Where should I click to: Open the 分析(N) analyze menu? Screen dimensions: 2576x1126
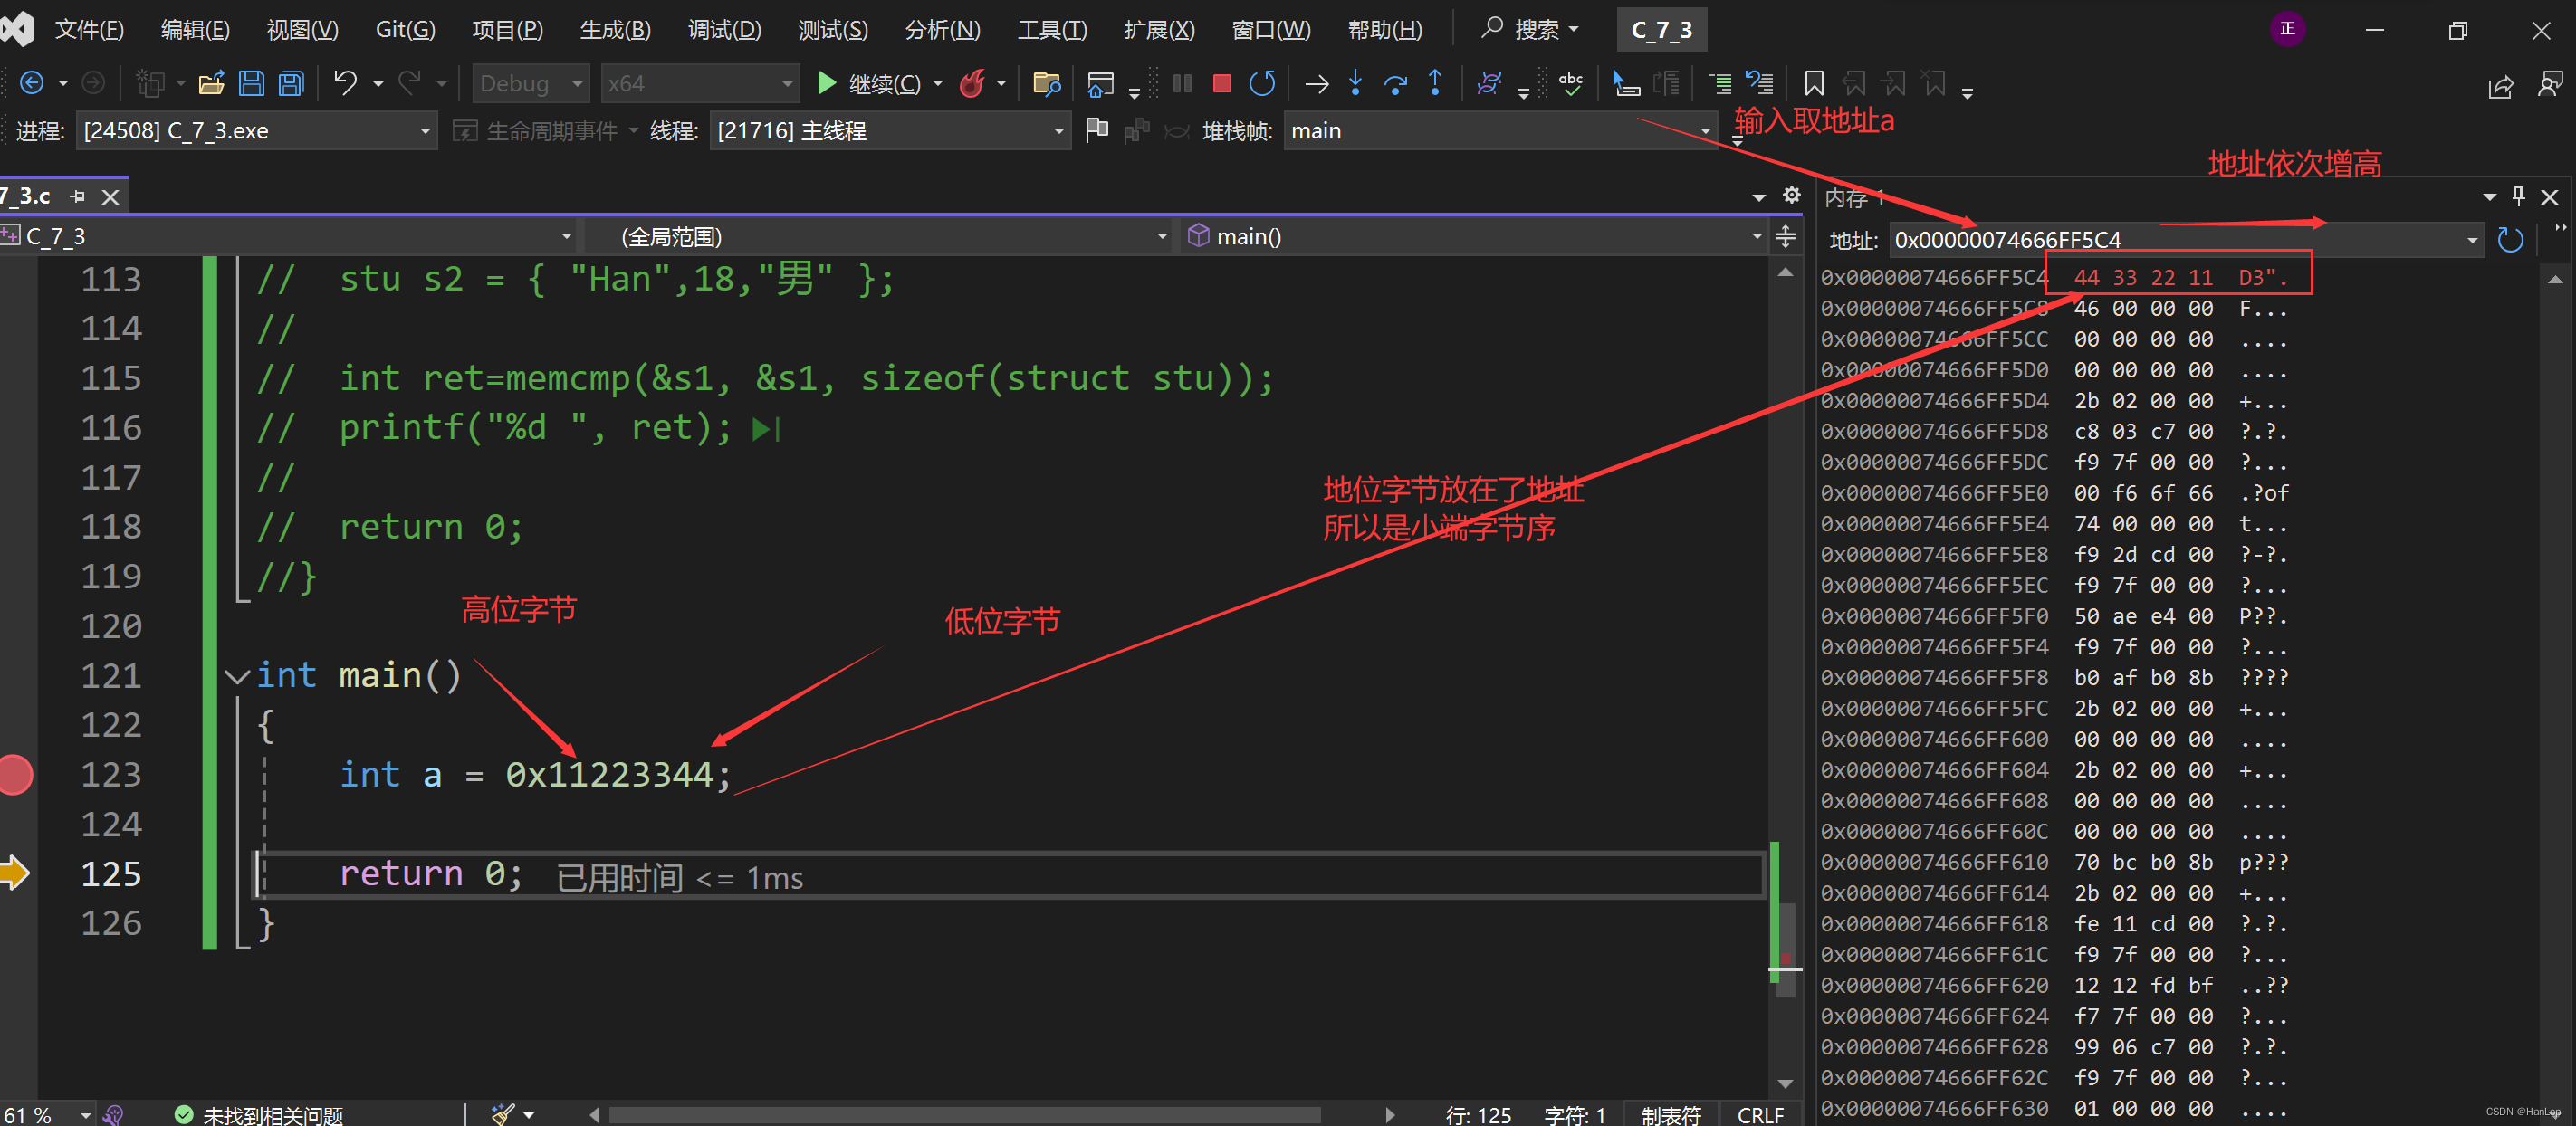tap(942, 30)
